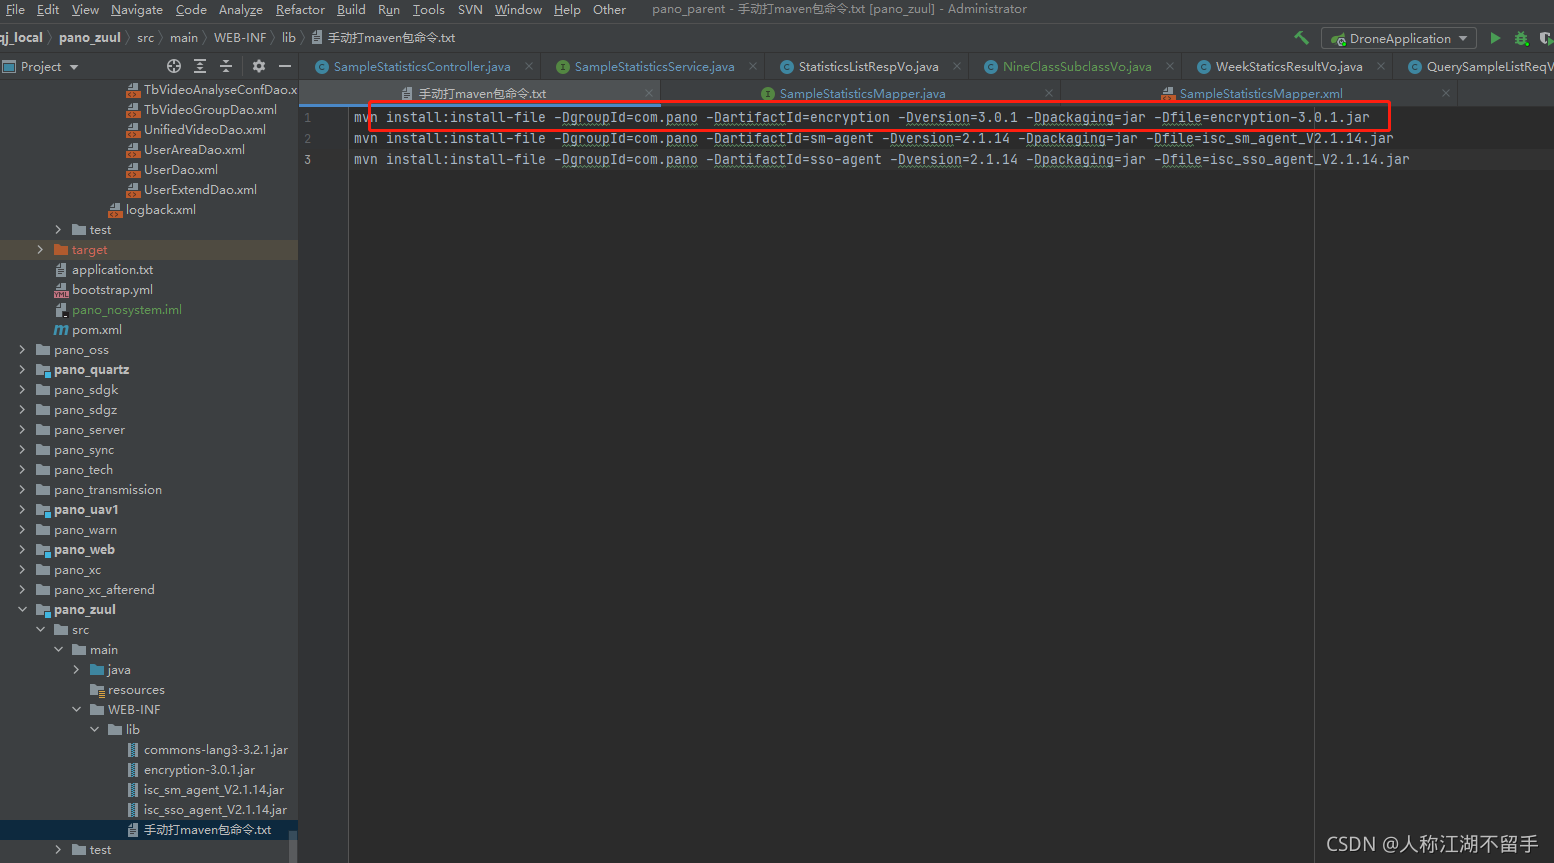Switch to SampleStatisticsService.java tab
This screenshot has width=1554, height=863.
click(654, 67)
